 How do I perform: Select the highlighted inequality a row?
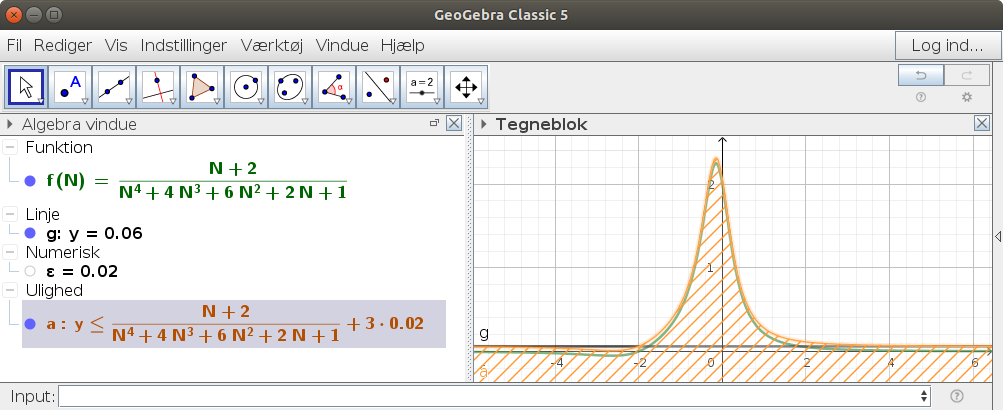point(234,324)
